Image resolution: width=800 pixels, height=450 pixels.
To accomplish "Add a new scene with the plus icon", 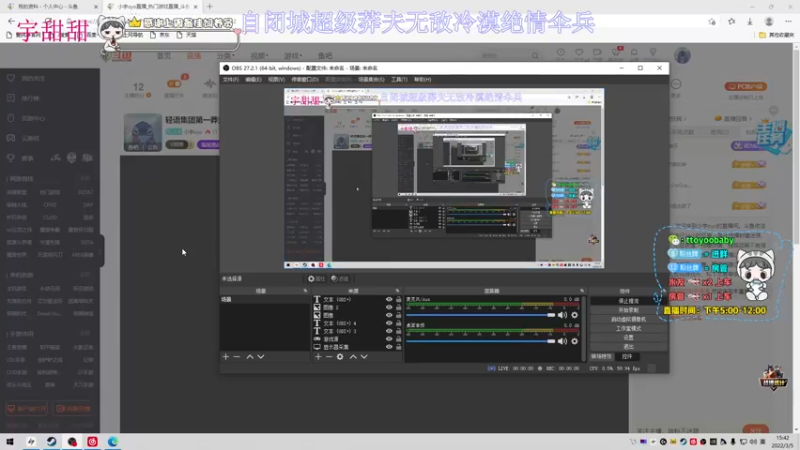I will 226,357.
